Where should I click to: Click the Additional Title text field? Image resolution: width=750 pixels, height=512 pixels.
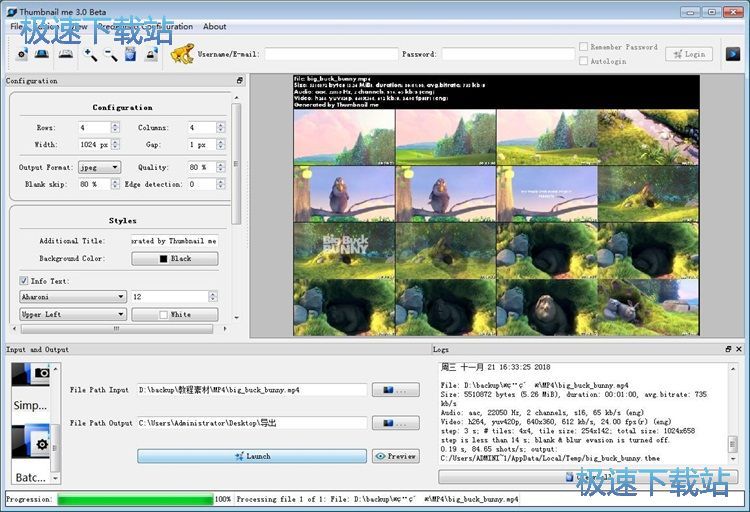click(175, 241)
